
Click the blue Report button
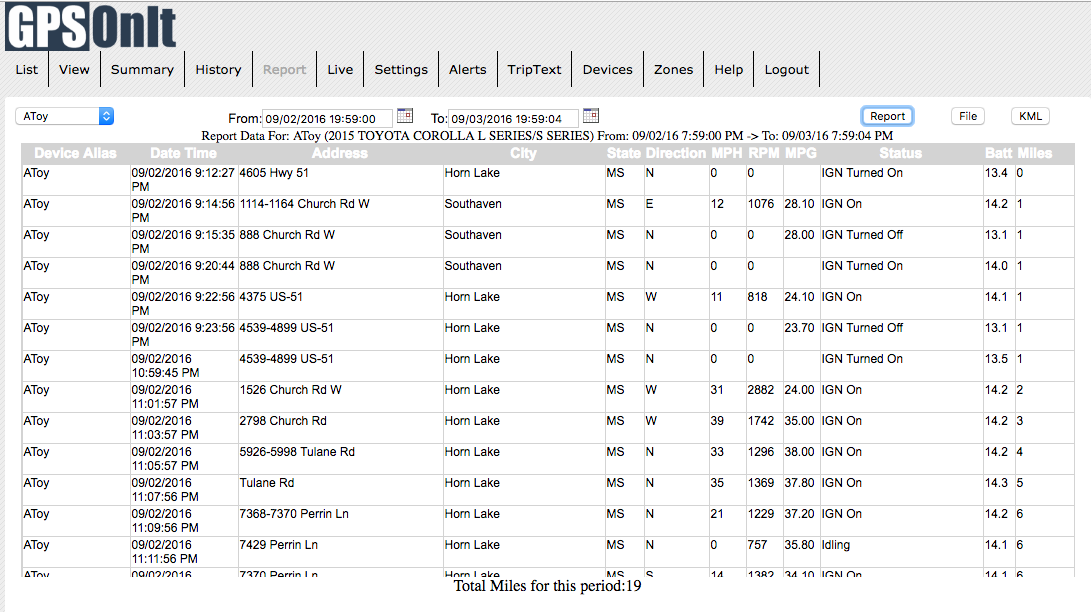pyautogui.click(x=887, y=116)
